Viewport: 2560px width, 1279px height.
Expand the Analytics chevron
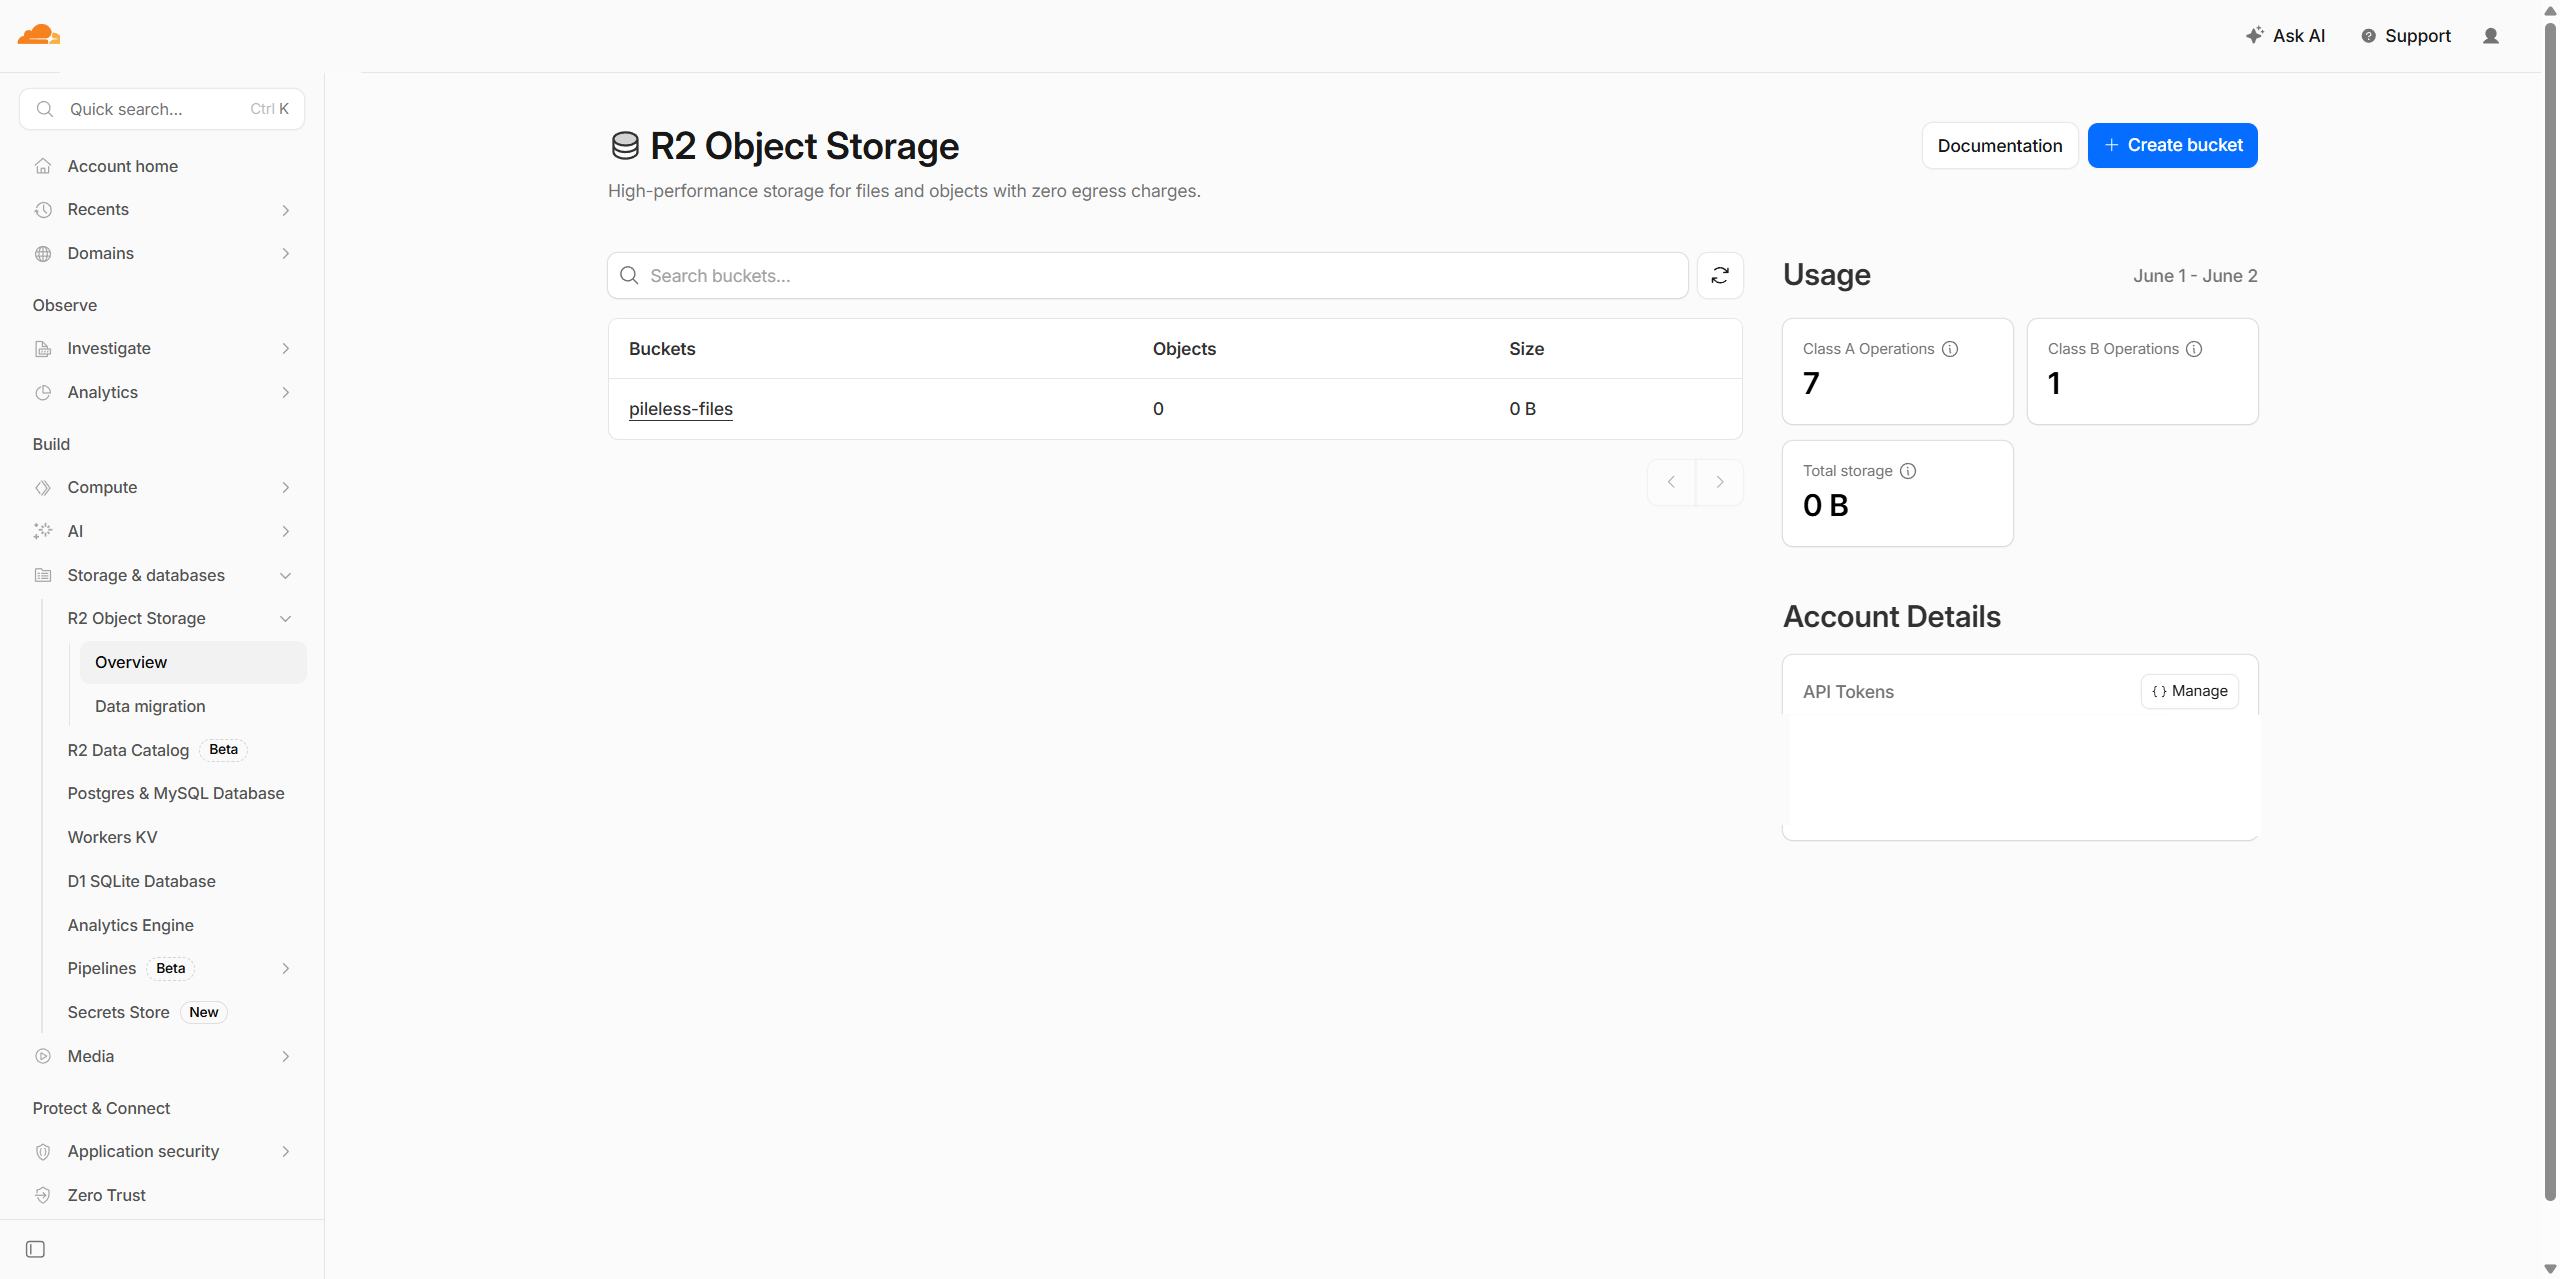[286, 393]
